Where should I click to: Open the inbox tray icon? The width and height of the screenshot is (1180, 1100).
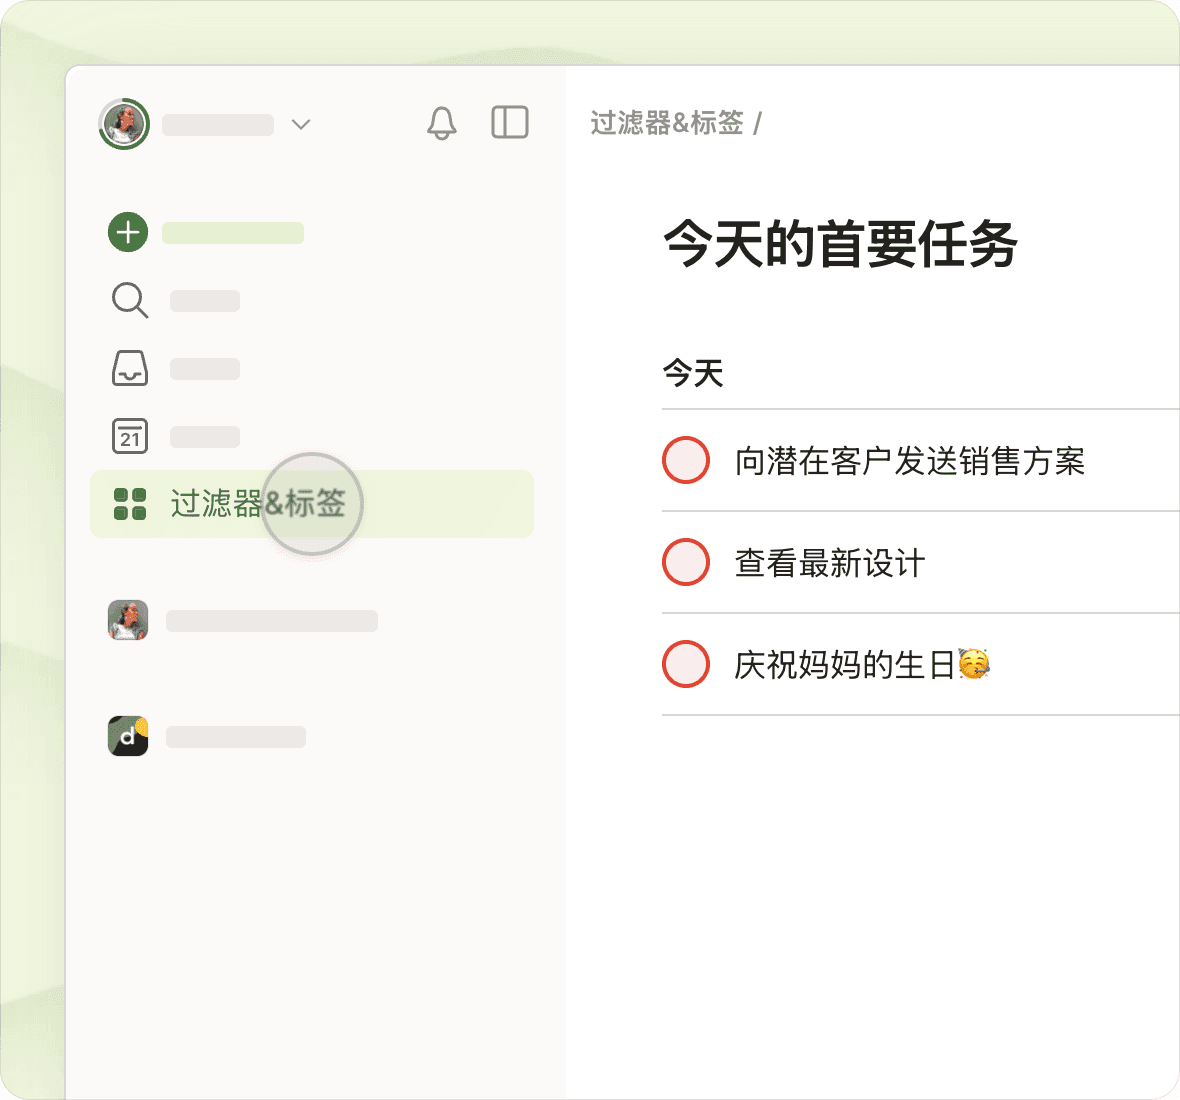(x=130, y=368)
